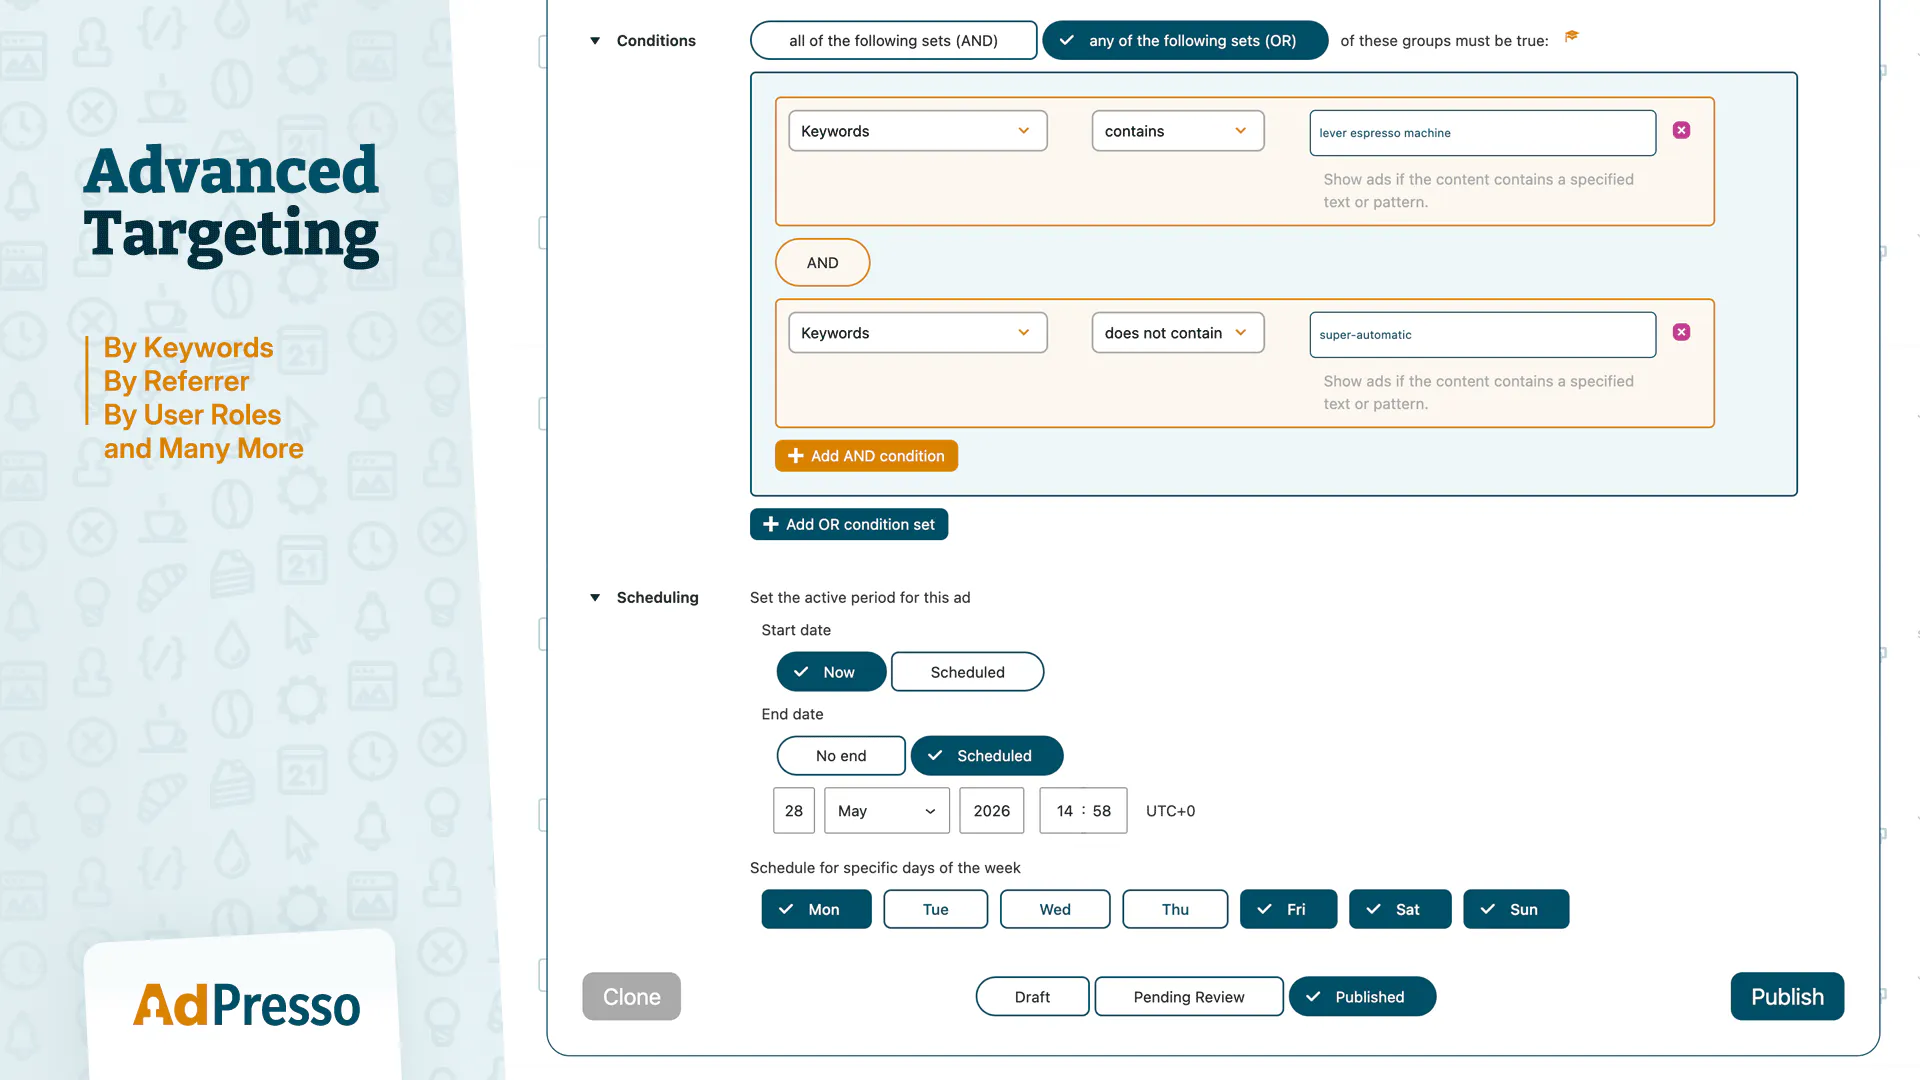Set start date to Now
This screenshot has width=1920, height=1080.
tap(831, 672)
